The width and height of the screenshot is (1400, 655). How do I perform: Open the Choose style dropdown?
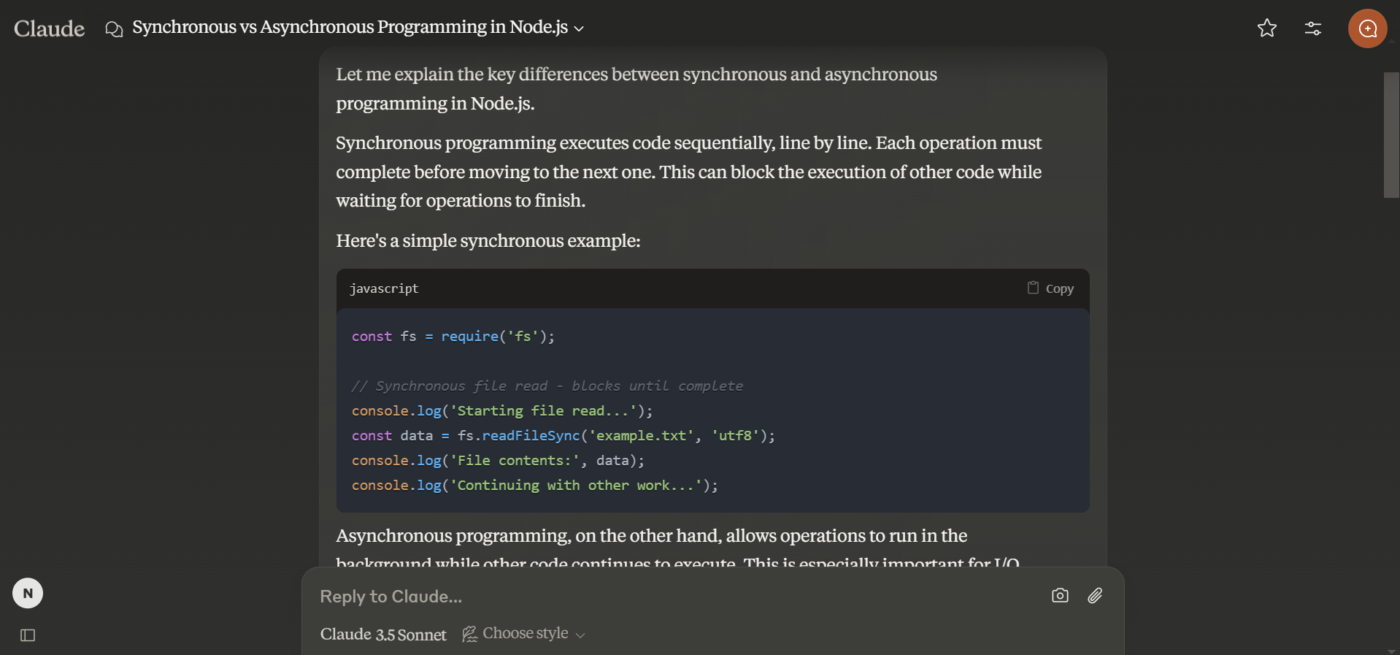[x=524, y=634]
